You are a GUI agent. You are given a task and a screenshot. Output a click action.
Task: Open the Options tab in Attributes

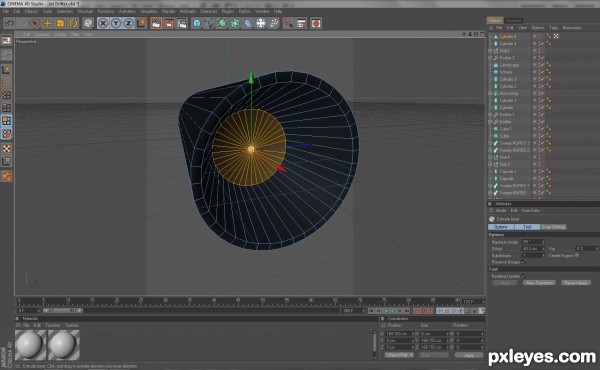[x=501, y=227]
